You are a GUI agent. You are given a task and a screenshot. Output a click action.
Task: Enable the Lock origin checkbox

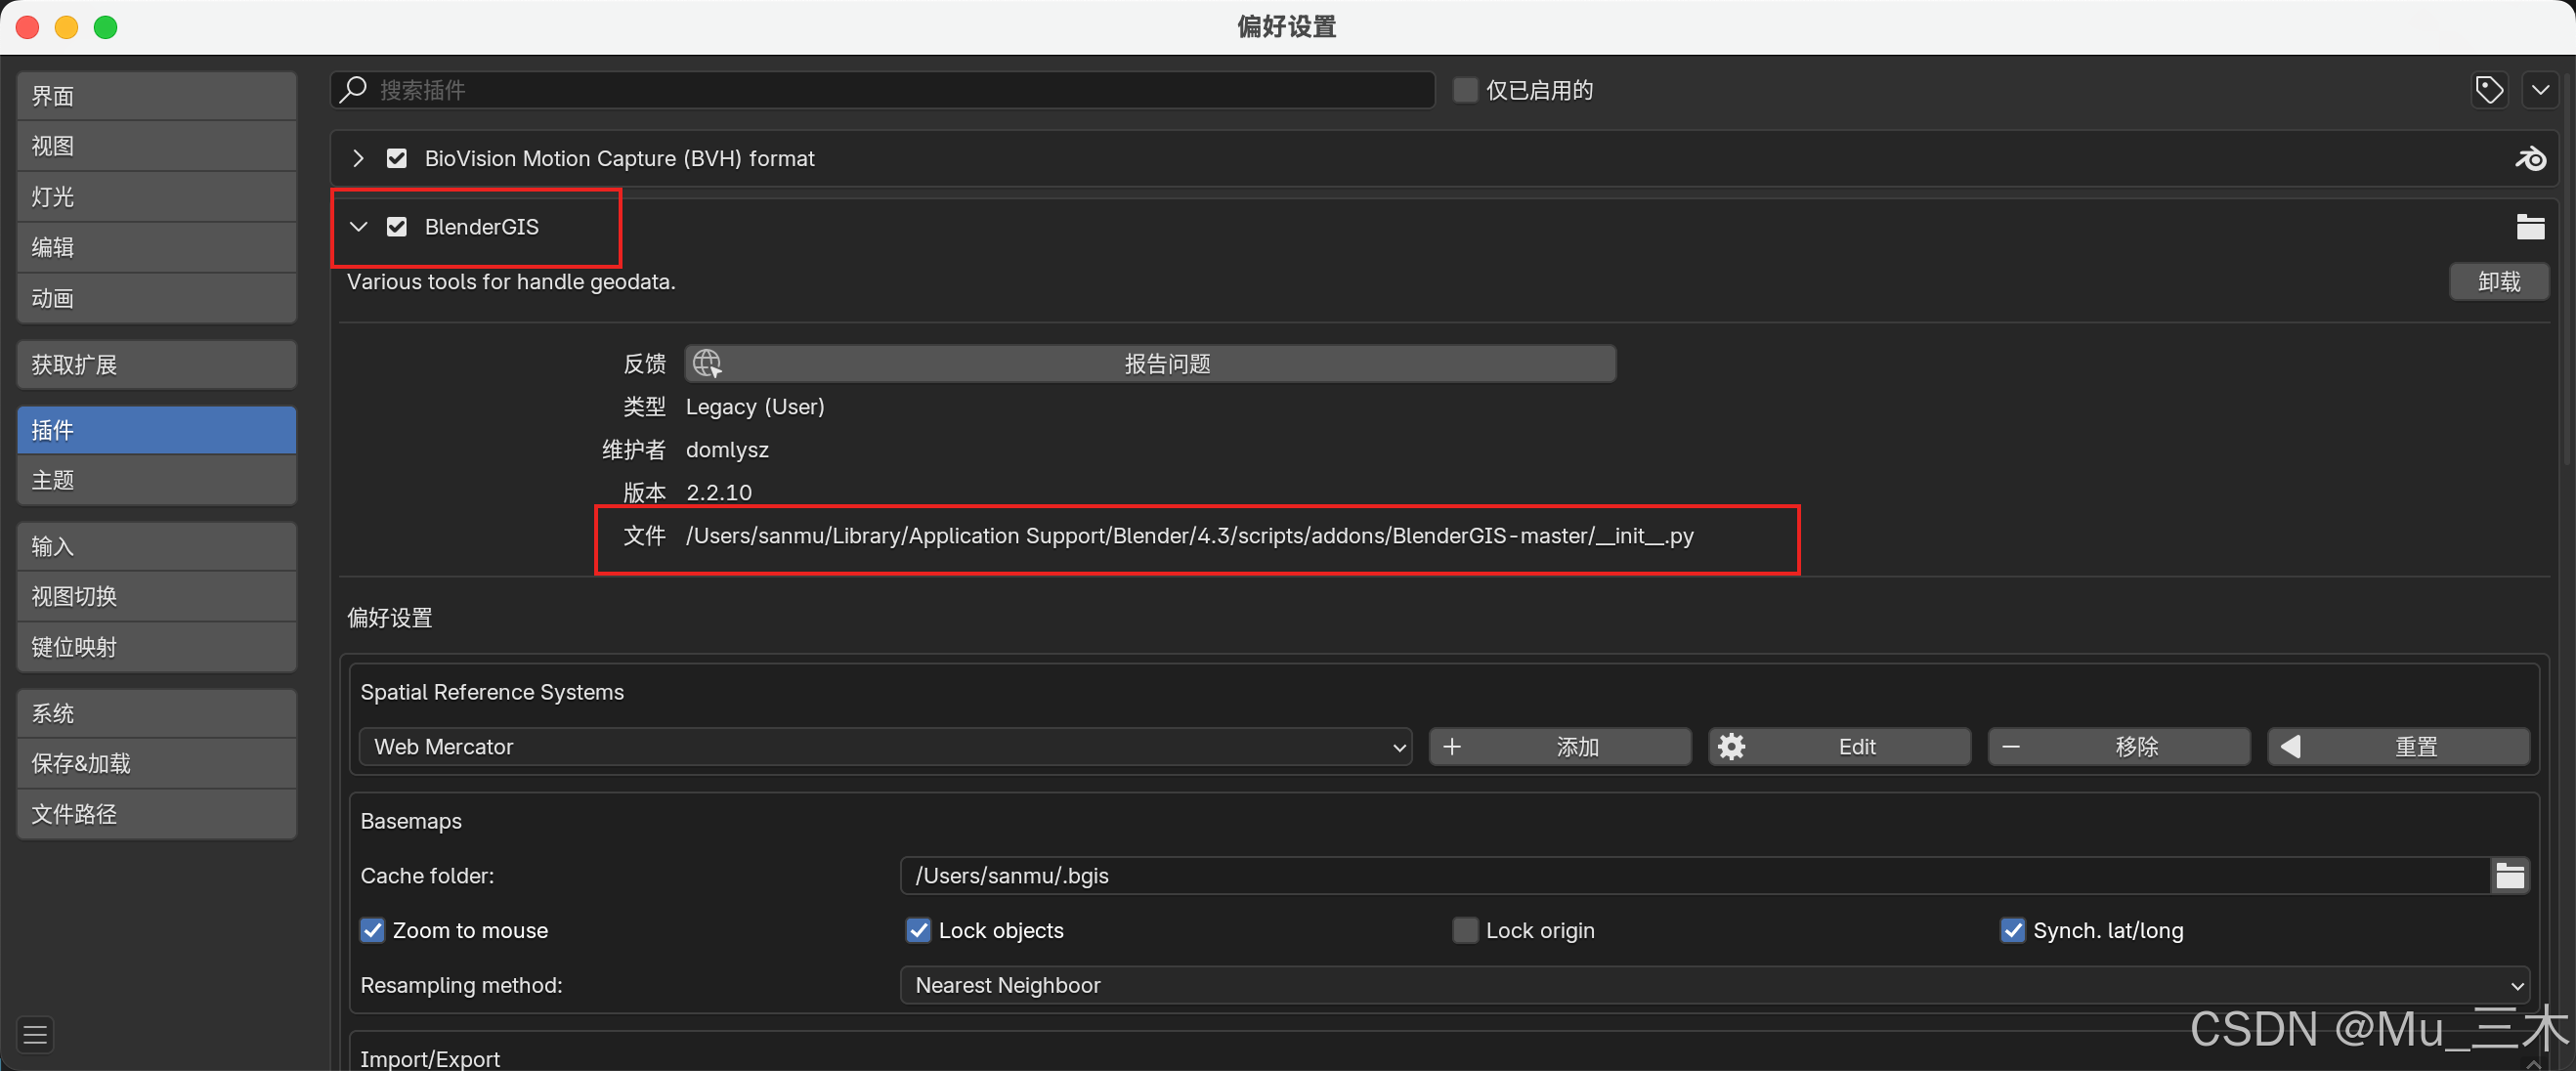(x=1465, y=931)
